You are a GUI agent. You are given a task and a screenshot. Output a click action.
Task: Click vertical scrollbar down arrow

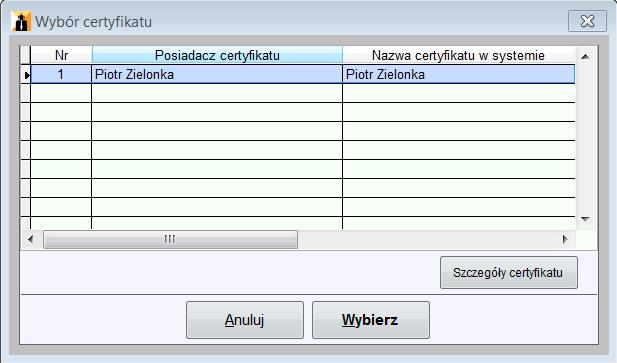pyautogui.click(x=585, y=219)
